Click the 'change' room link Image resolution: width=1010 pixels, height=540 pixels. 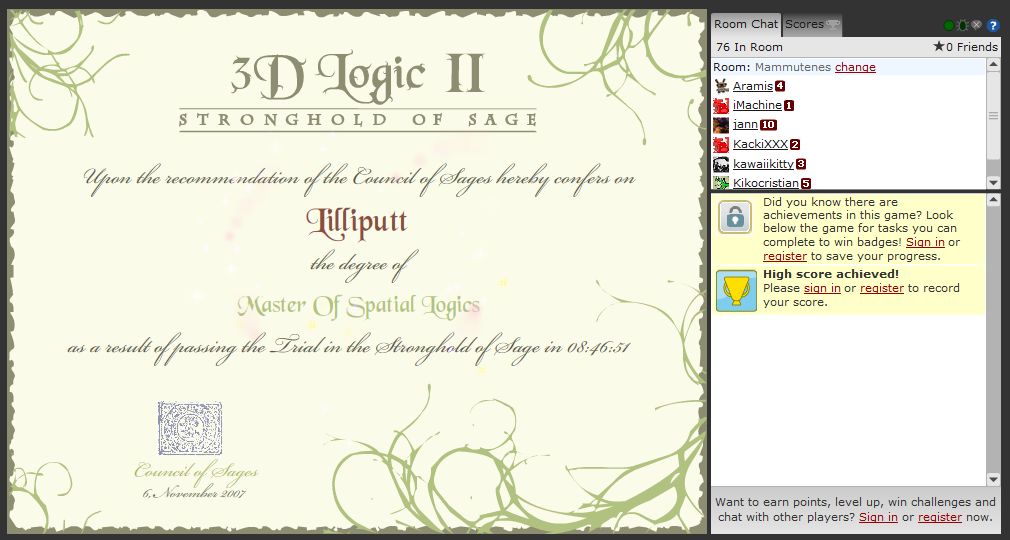coord(855,67)
